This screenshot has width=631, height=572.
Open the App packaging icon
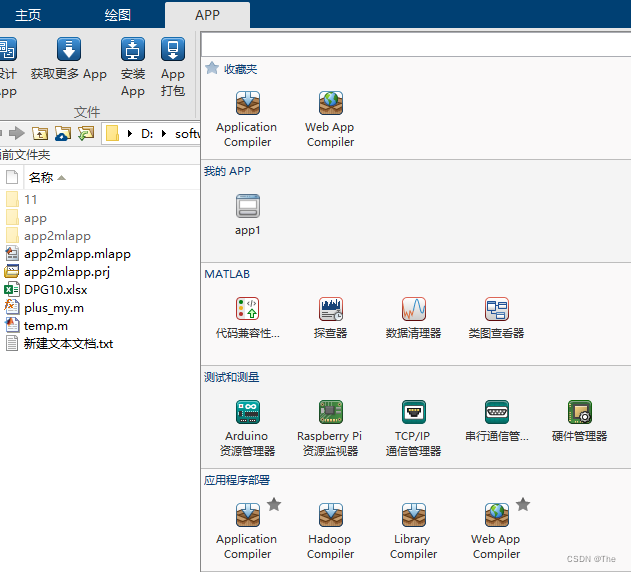click(173, 49)
